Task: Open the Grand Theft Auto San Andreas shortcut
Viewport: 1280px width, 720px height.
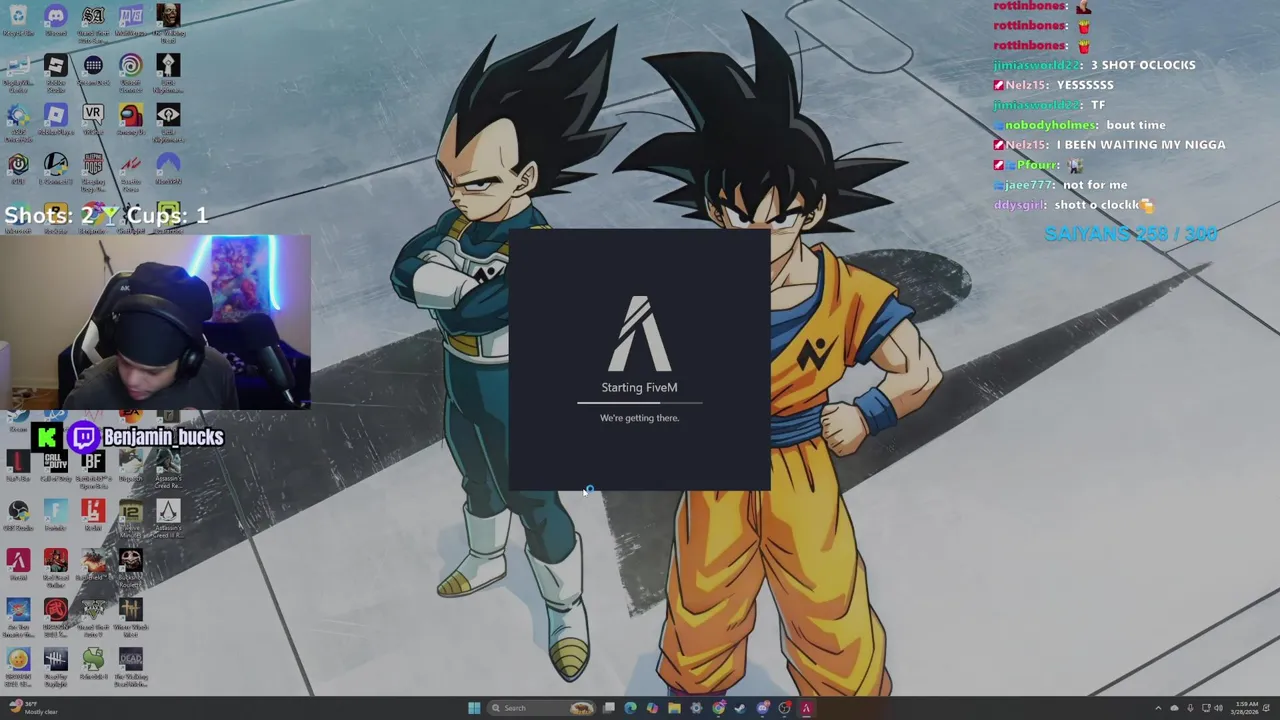Action: click(93, 22)
